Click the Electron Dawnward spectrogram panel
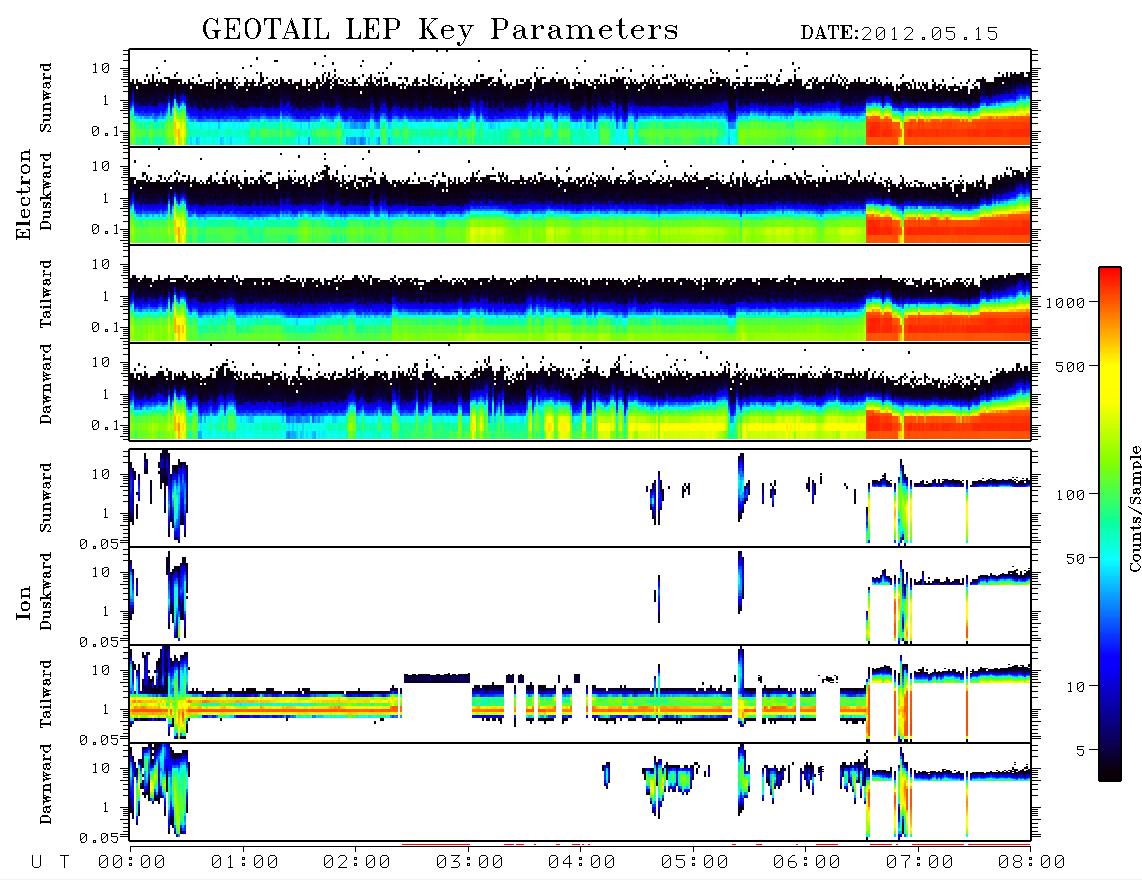The width and height of the screenshot is (1142, 880). tap(580, 391)
